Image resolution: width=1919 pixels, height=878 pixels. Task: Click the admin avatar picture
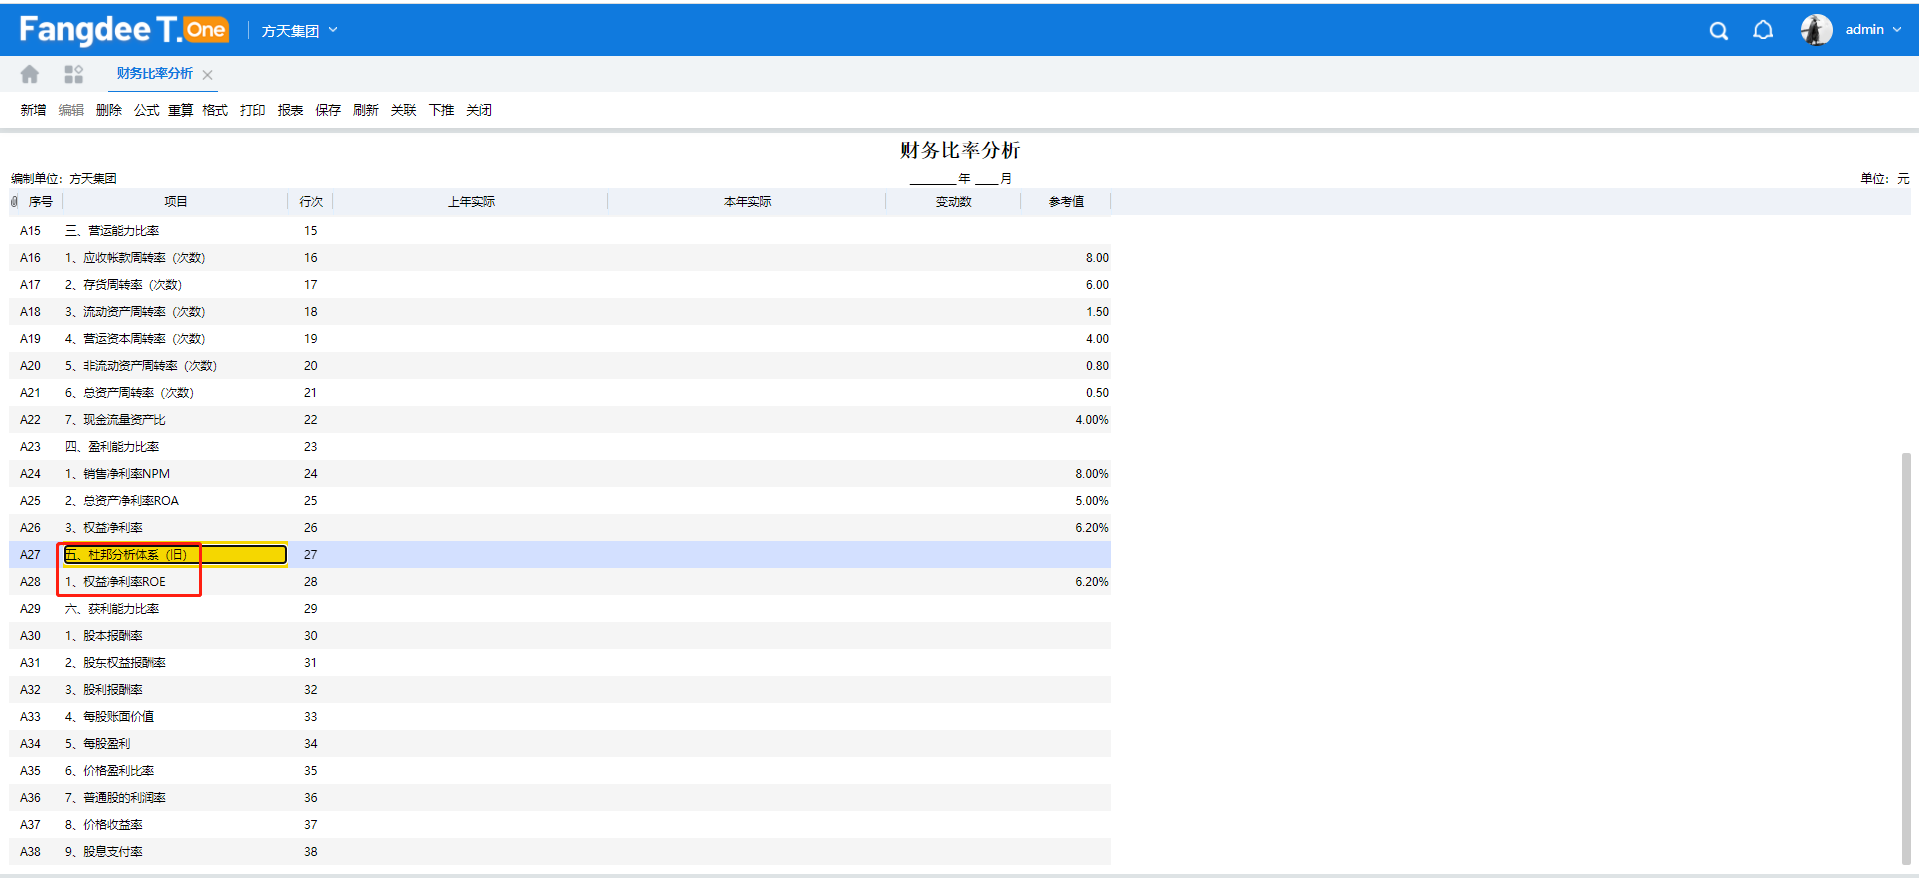coord(1816,30)
